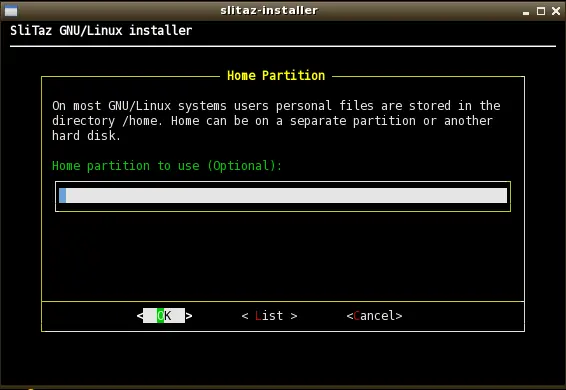Select the 'Home Partition' dialog title

[276, 75]
